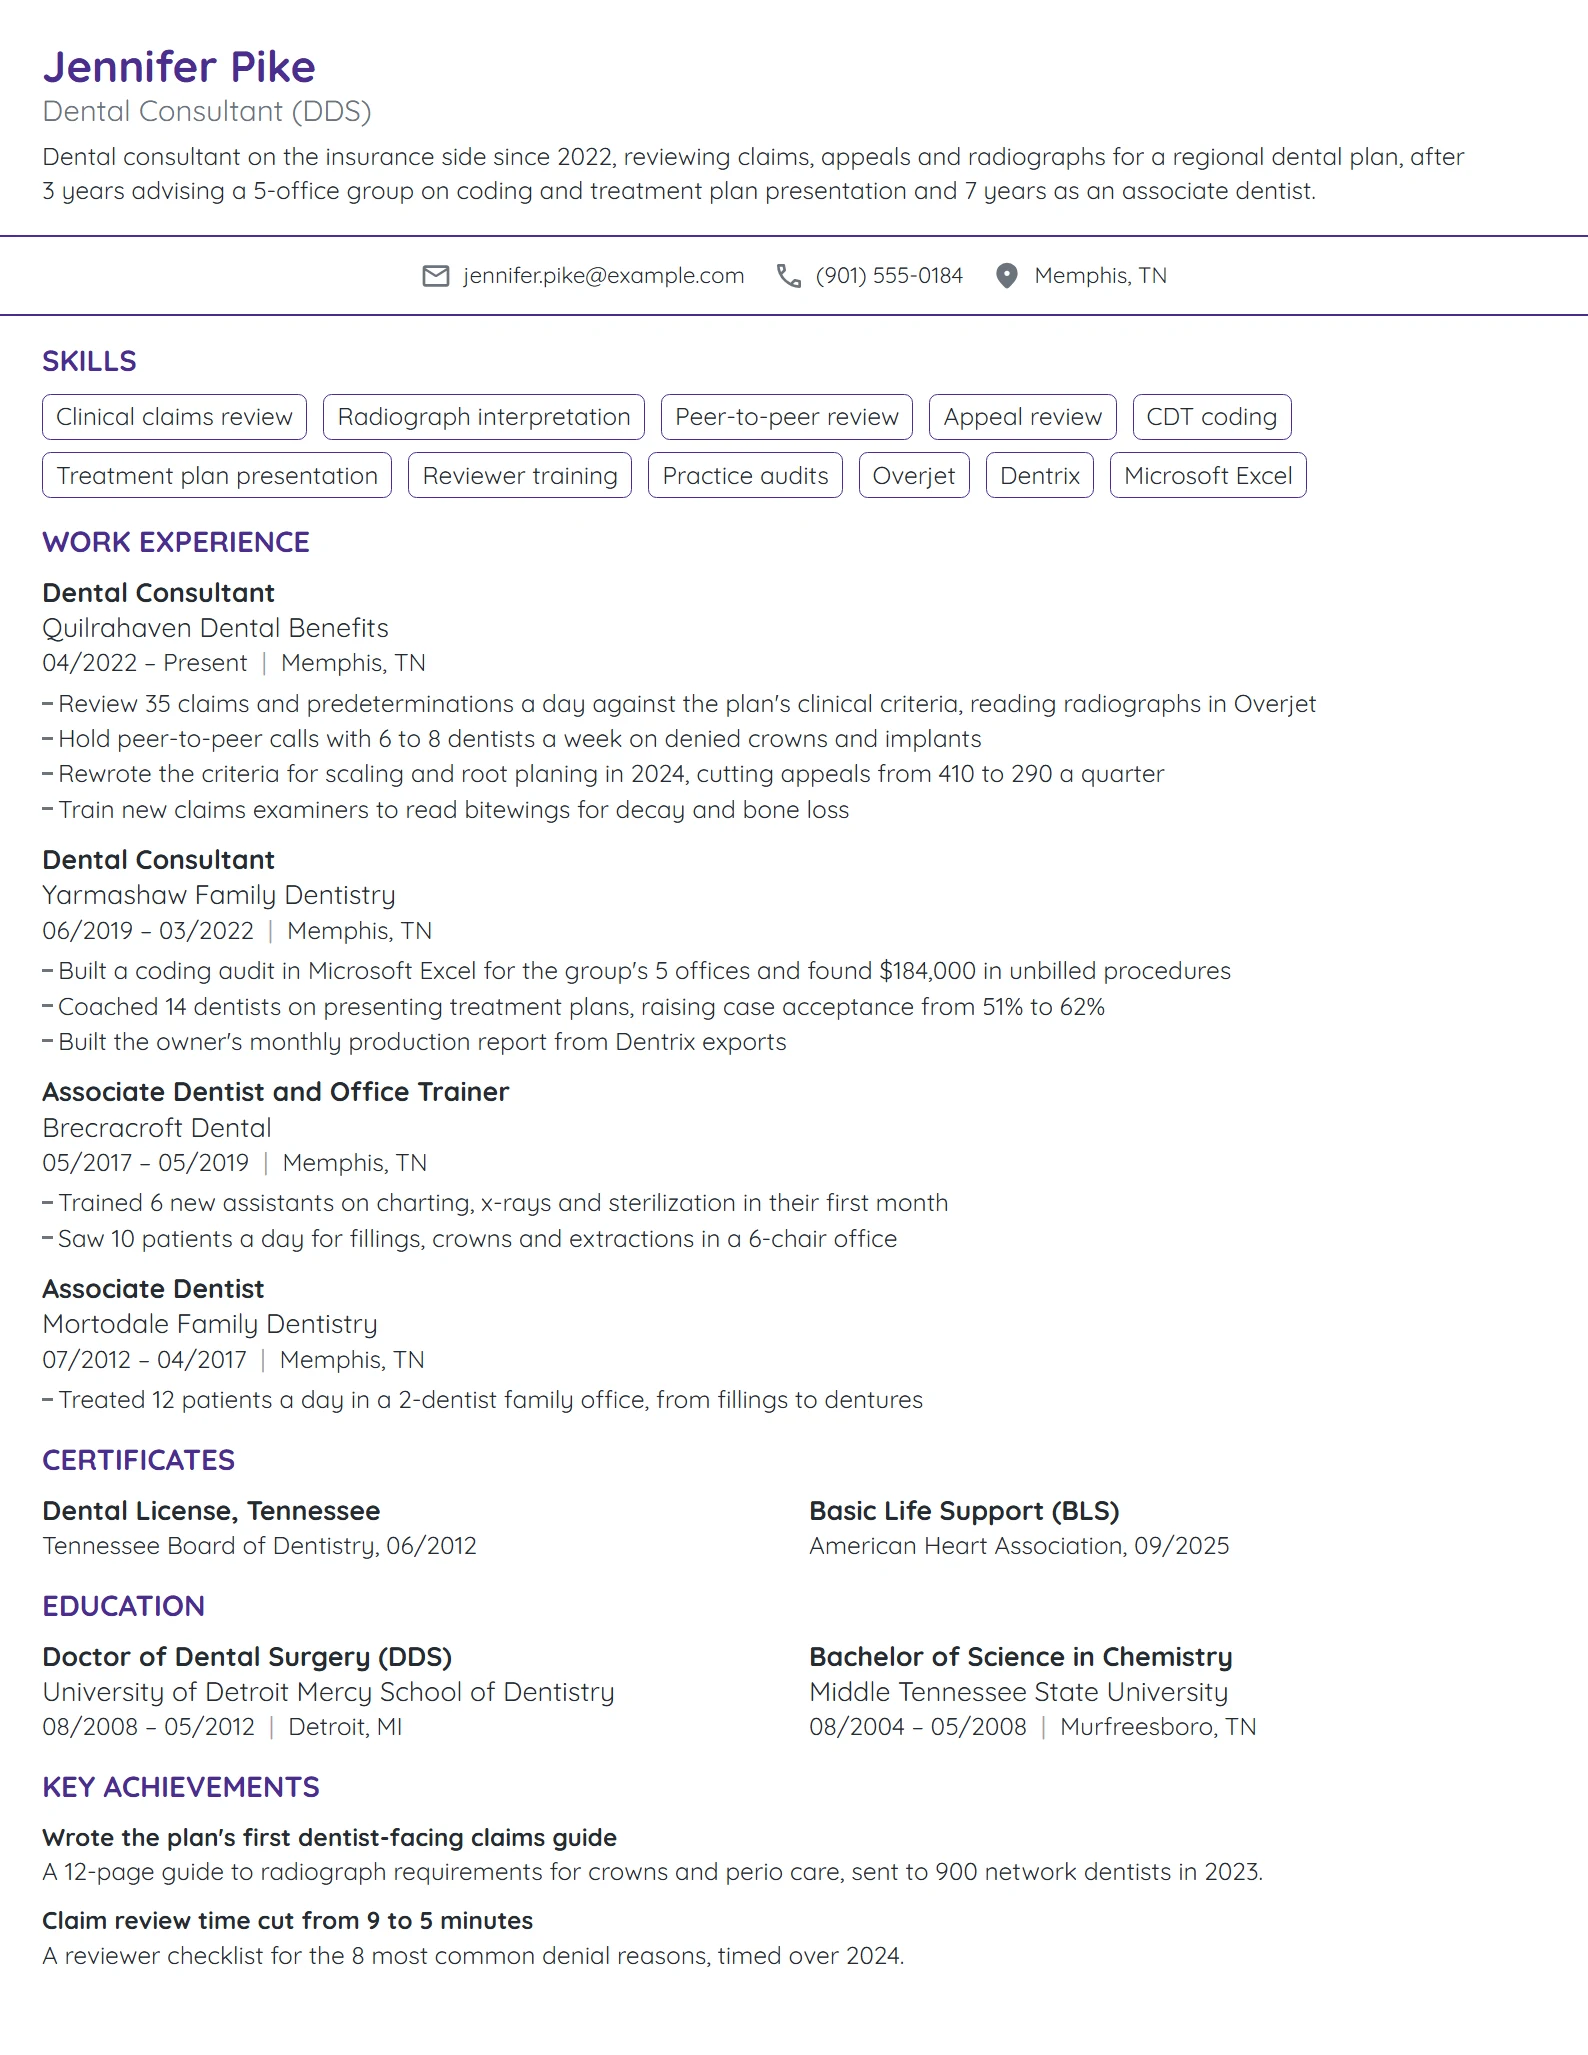The height and width of the screenshot is (2055, 1588).
Task: Click the dentist-facing claims guide achievement title
Action: [x=330, y=1838]
